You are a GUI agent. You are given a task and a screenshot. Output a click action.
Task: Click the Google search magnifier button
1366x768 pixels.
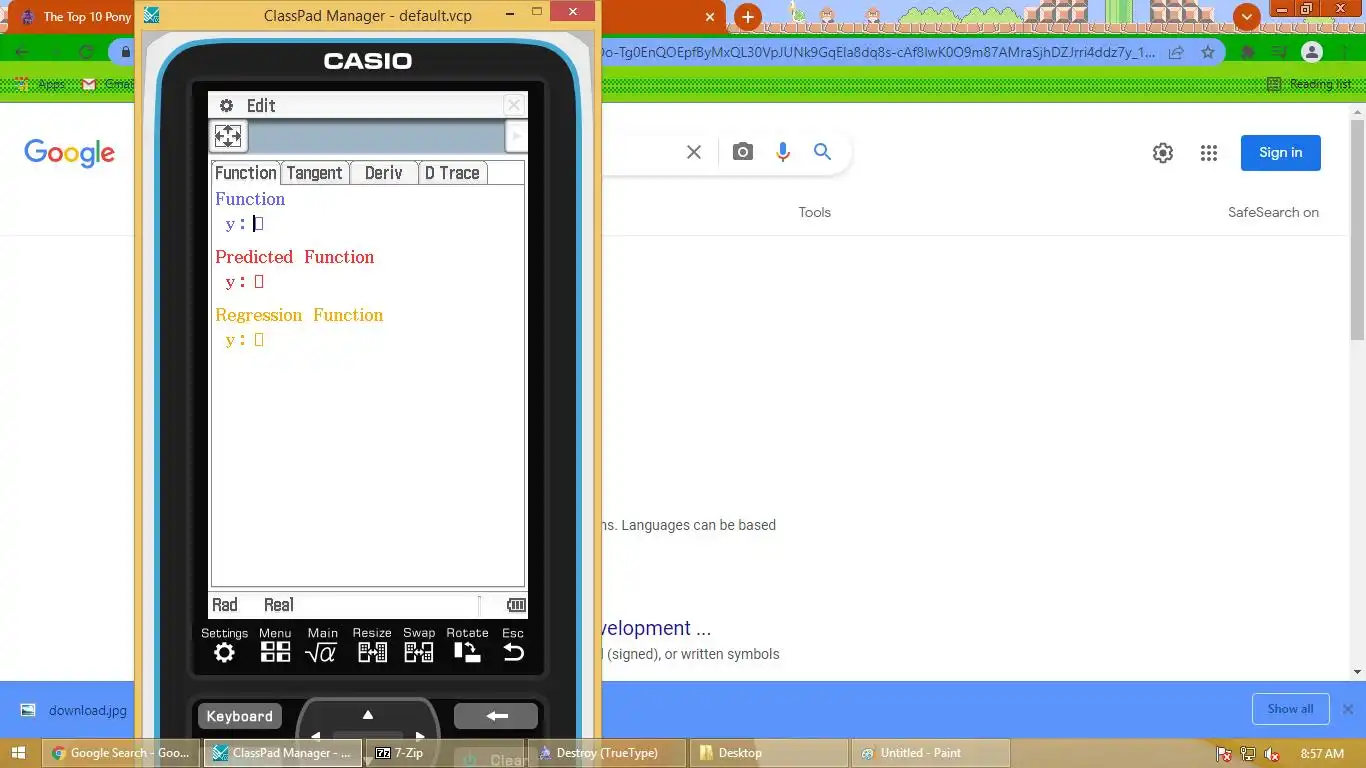coord(822,152)
